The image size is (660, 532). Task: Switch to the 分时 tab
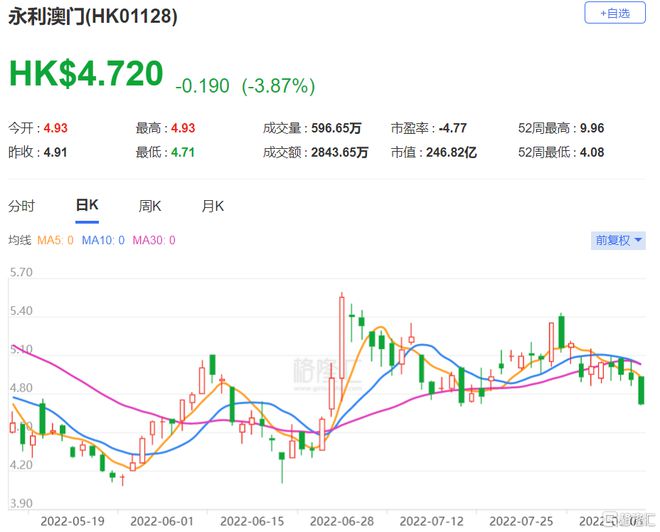(21, 206)
